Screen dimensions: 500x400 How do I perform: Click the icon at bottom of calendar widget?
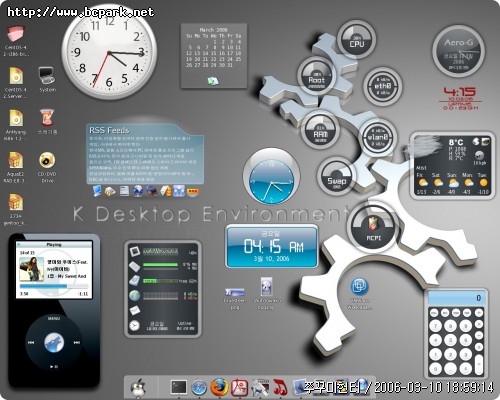point(213,81)
